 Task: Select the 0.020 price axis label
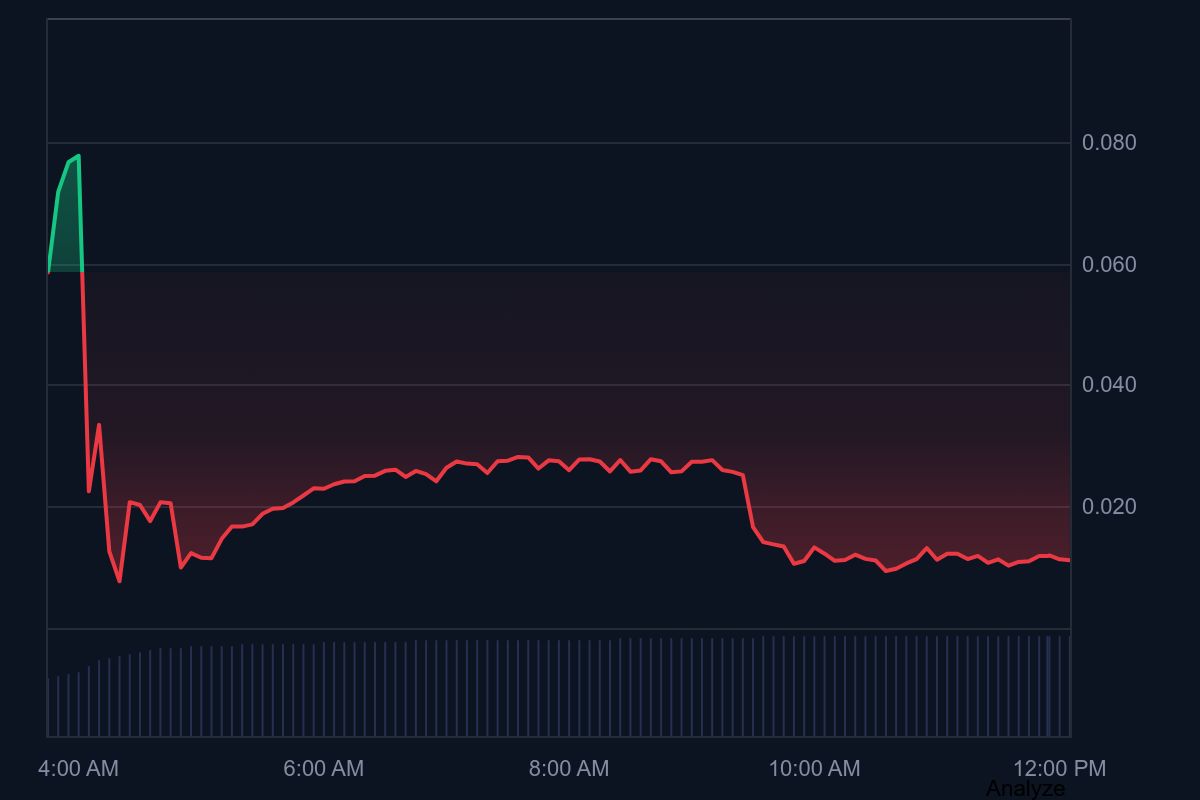[x=1109, y=507]
